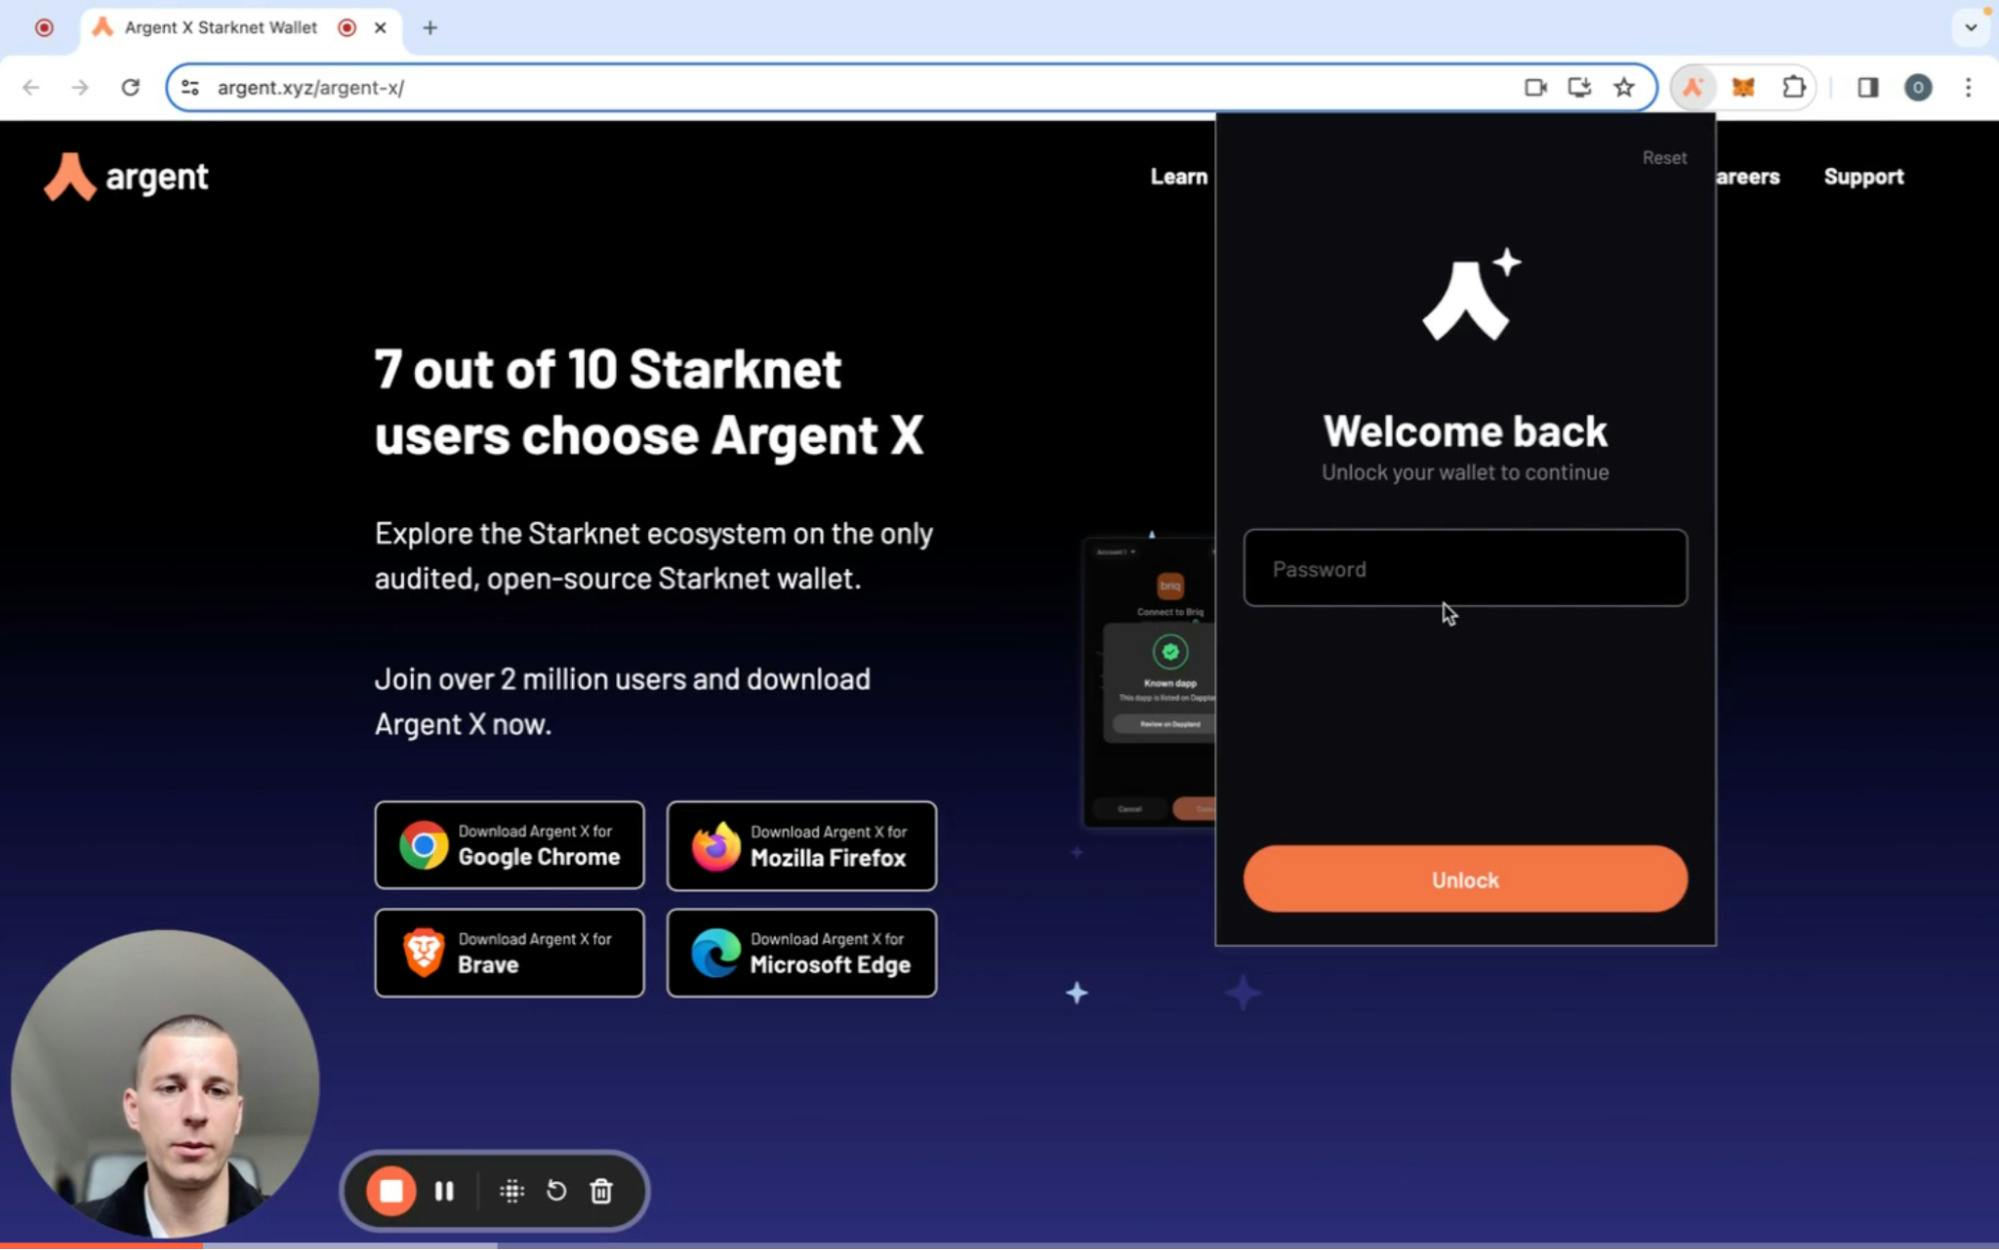Open the Extensions puzzle-piece menu
Viewport: 1999px width, 1250px height.
pyautogui.click(x=1794, y=87)
